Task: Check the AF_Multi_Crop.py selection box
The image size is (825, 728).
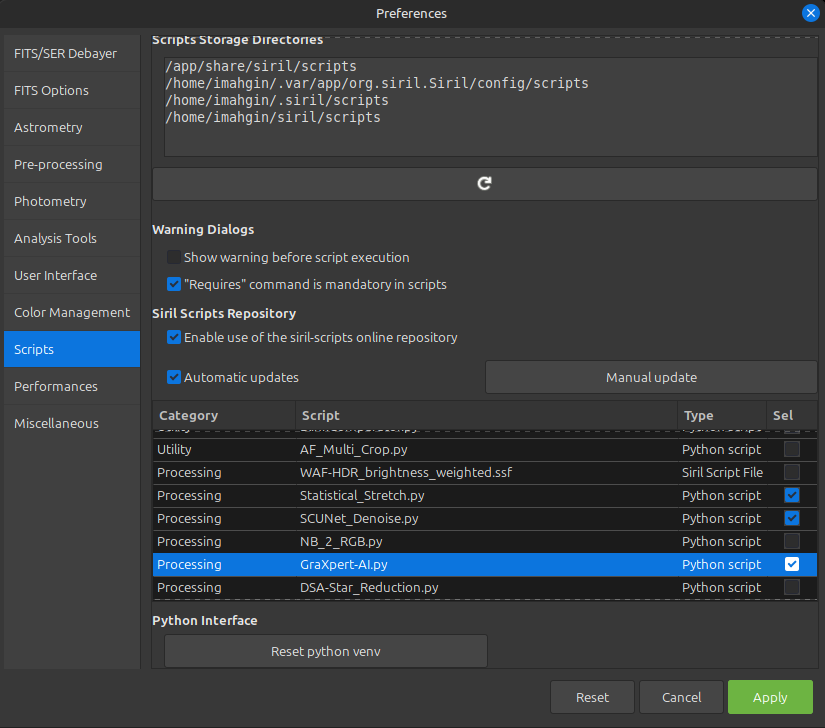Action: click(792, 449)
